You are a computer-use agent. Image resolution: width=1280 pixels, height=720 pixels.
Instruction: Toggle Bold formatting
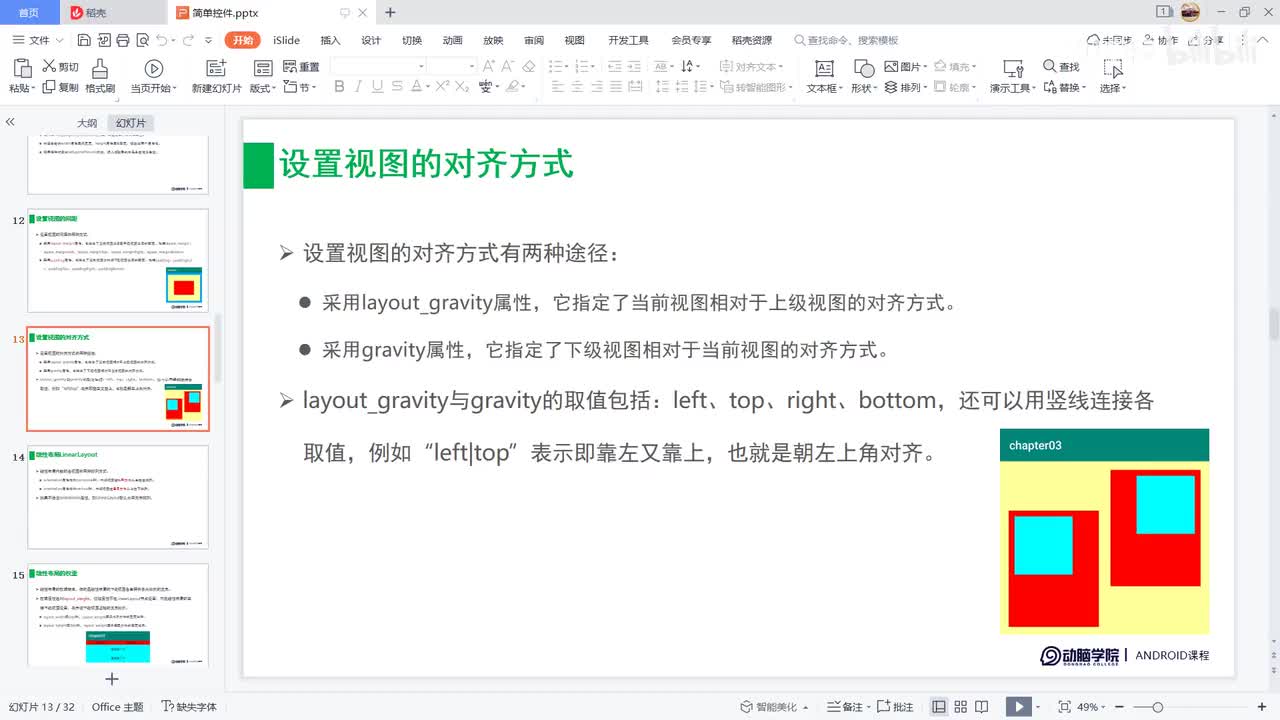tap(339, 87)
